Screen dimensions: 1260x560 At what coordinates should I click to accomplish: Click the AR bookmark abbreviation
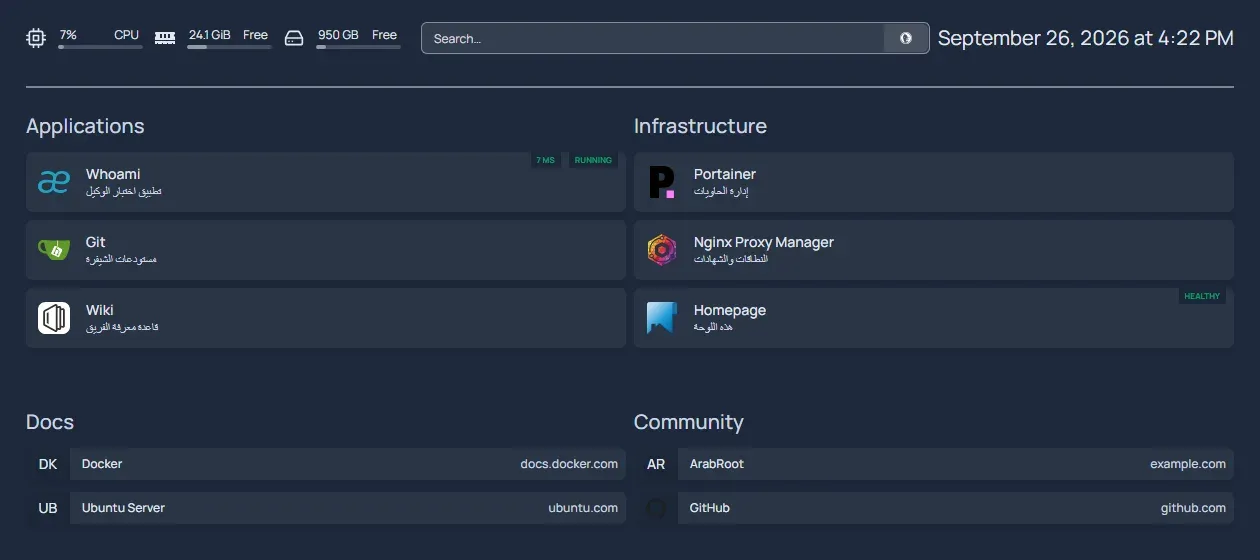(x=656, y=464)
